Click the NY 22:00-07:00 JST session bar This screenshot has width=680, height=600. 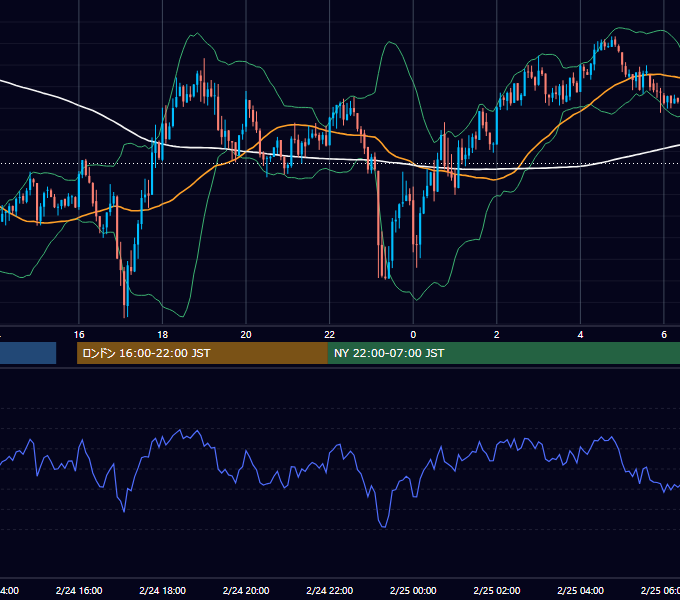(503, 353)
